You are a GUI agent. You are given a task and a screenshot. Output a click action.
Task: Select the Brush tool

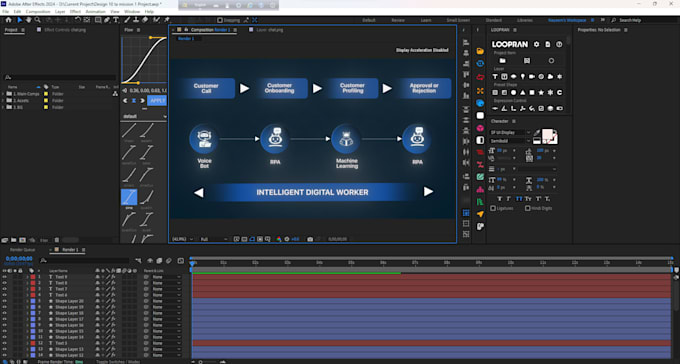127,20
